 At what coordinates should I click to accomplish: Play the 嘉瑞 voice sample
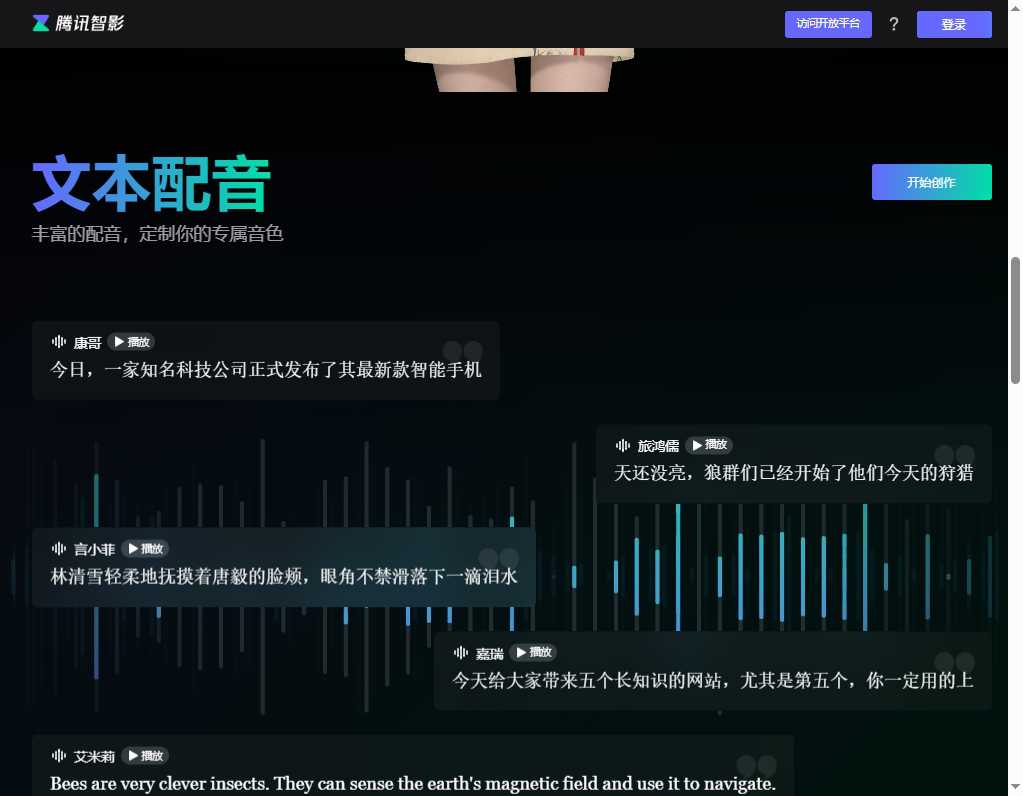pyautogui.click(x=533, y=652)
